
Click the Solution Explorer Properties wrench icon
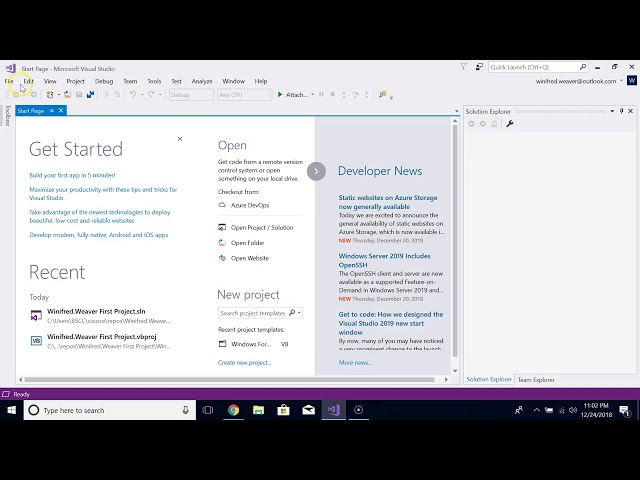point(509,124)
